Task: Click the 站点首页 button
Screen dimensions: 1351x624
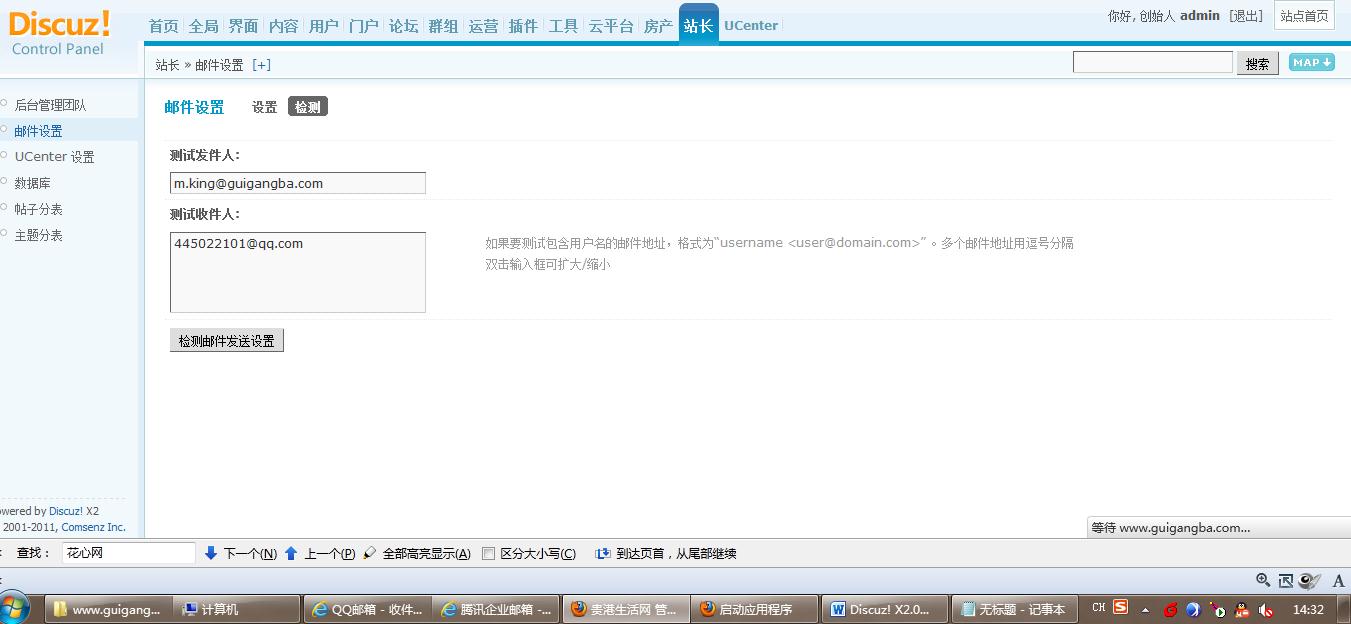Action: 1304,16
